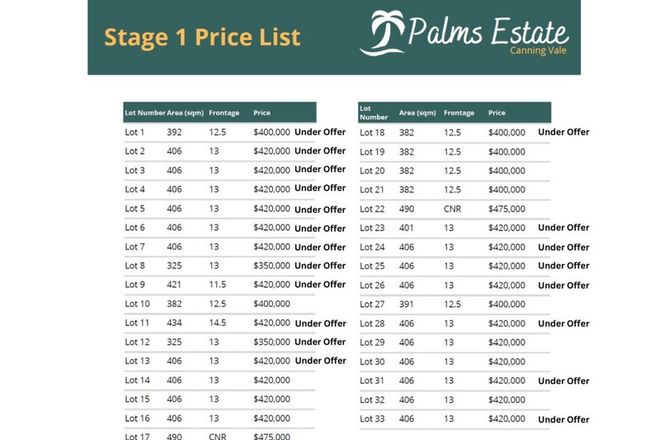Click the $475,000 price for Lot 22
This screenshot has width=660, height=440.
[506, 208]
